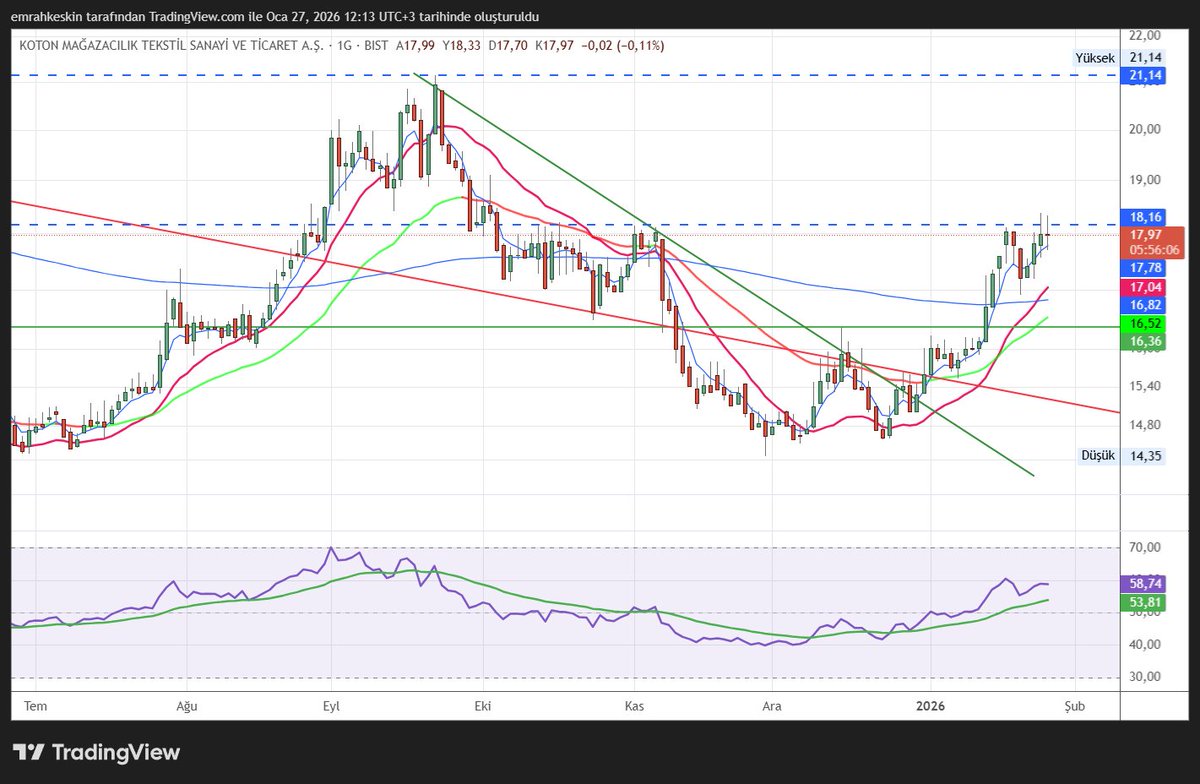
Task: Click the KOTON MAĞAZACILIK symbol title
Action: [x=171, y=45]
